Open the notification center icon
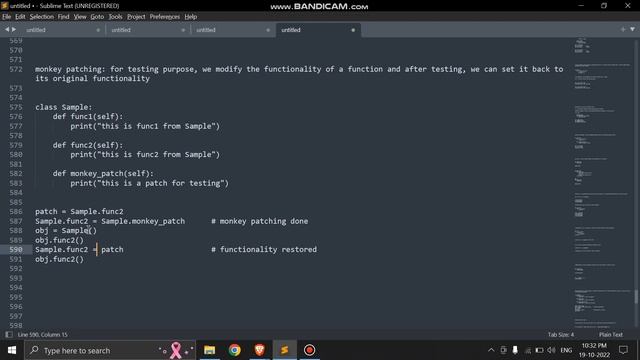Image resolution: width=640 pixels, height=360 pixels. click(623, 350)
